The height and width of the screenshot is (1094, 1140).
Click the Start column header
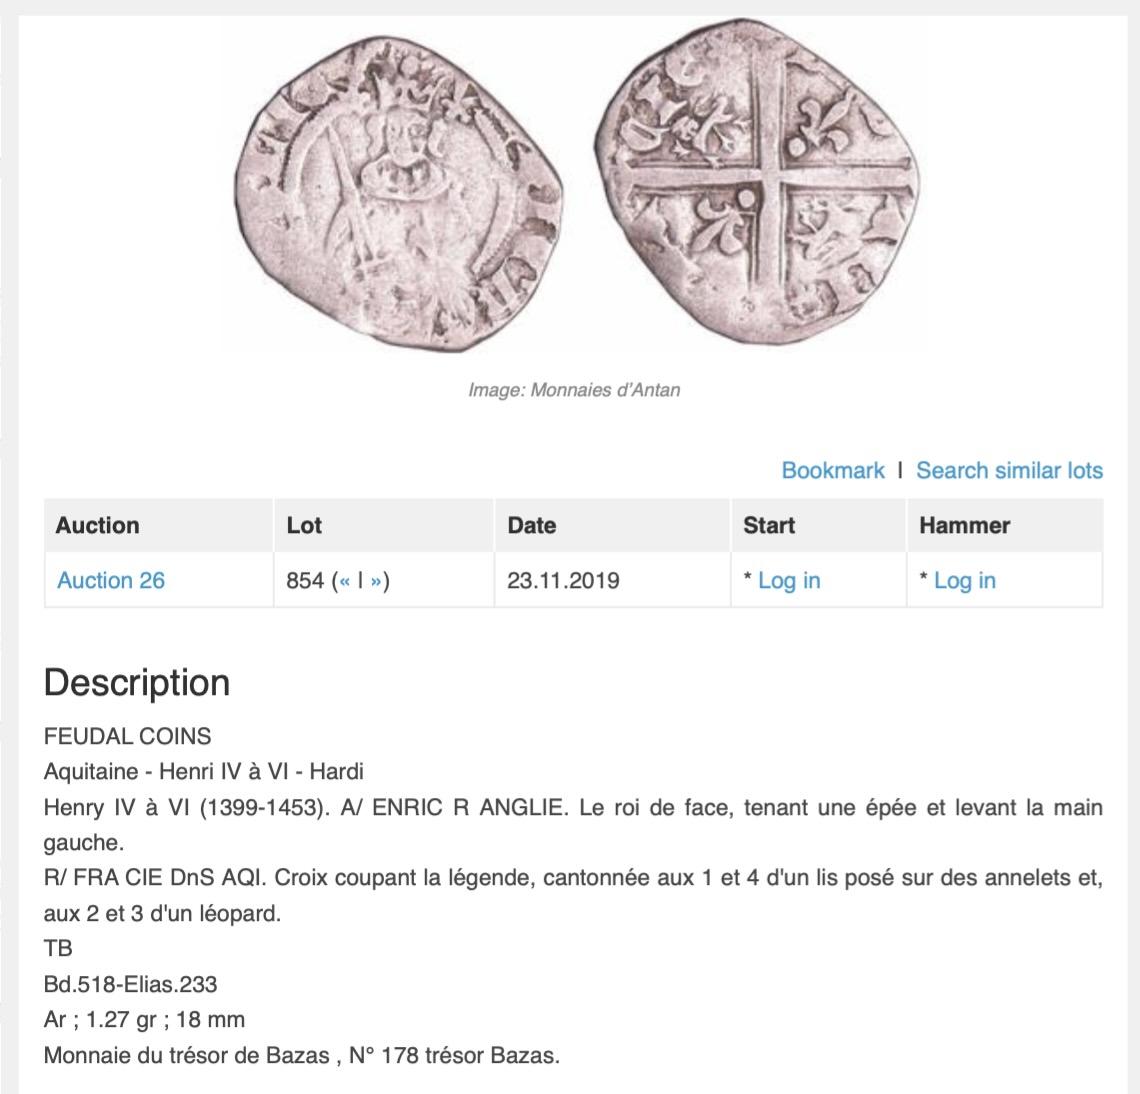click(x=769, y=526)
